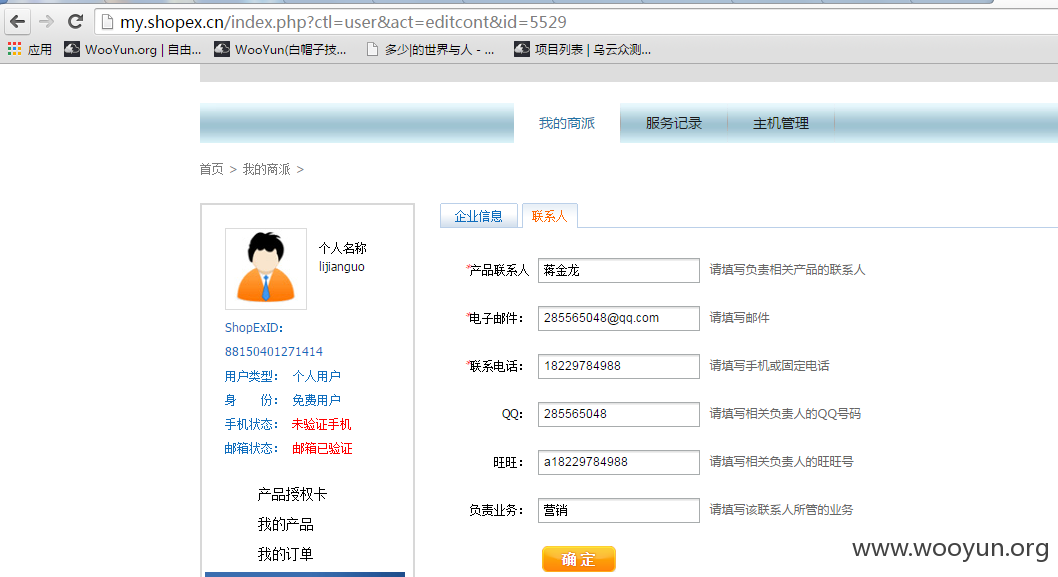Viewport: 1058px width, 577px height.
Task: Click the orange 确定 button
Action: click(x=579, y=559)
